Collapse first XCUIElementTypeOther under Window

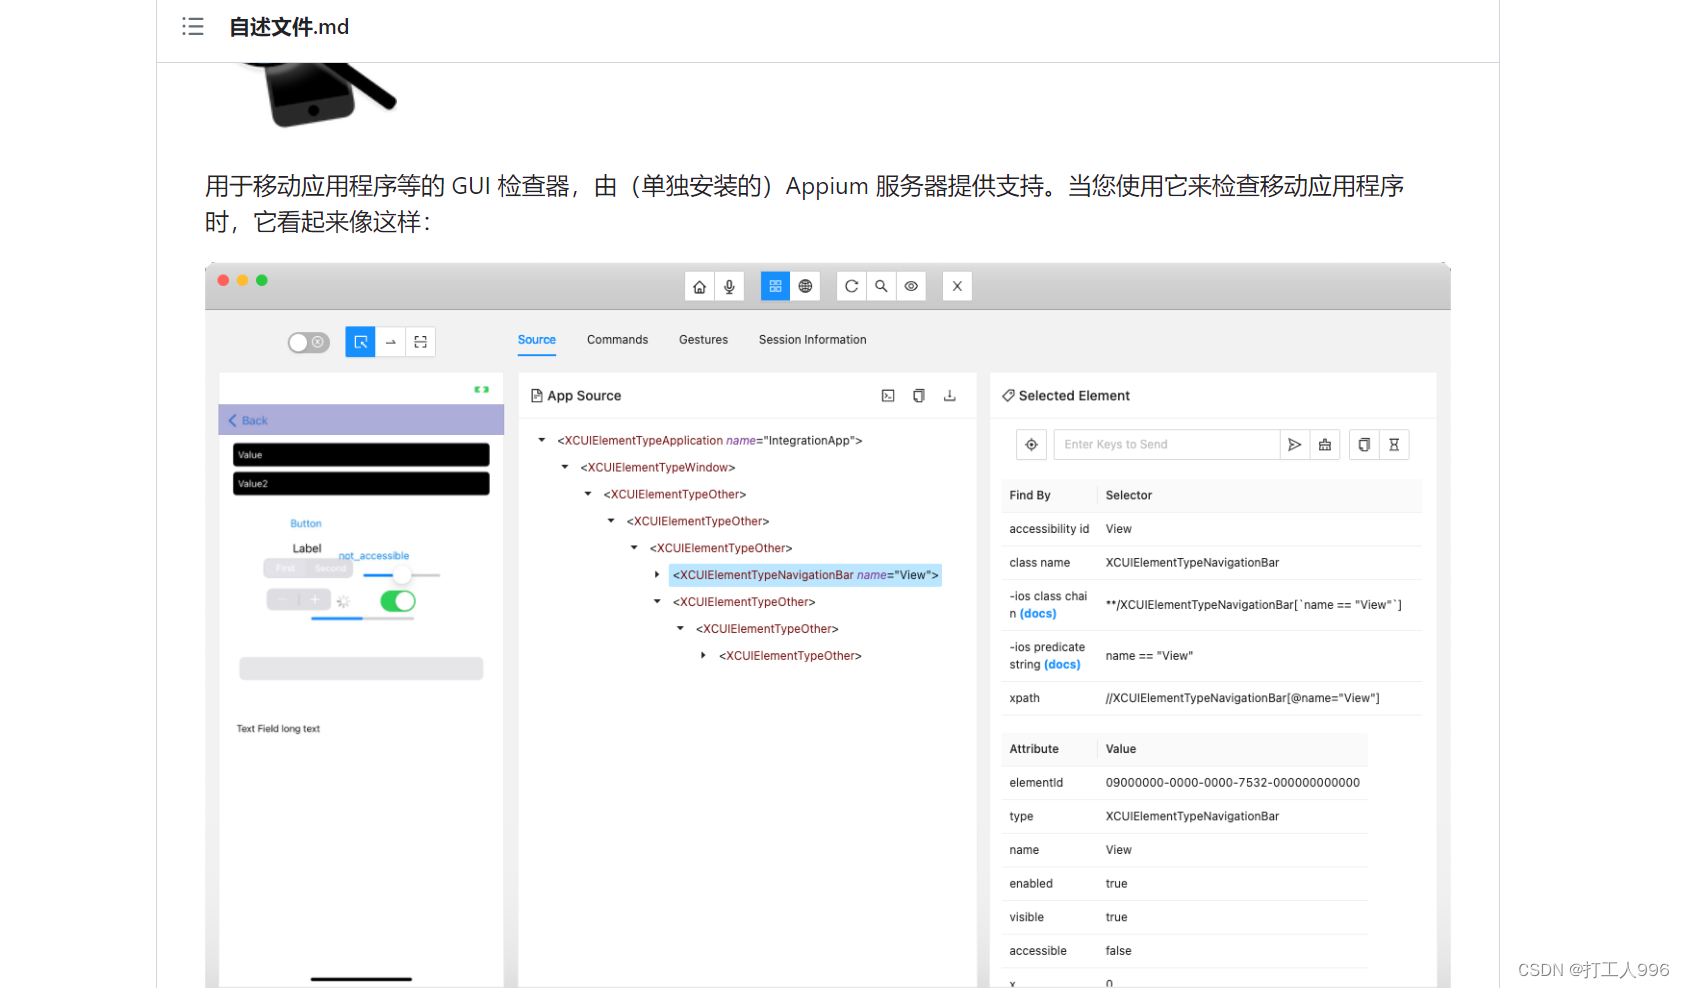[x=588, y=494]
